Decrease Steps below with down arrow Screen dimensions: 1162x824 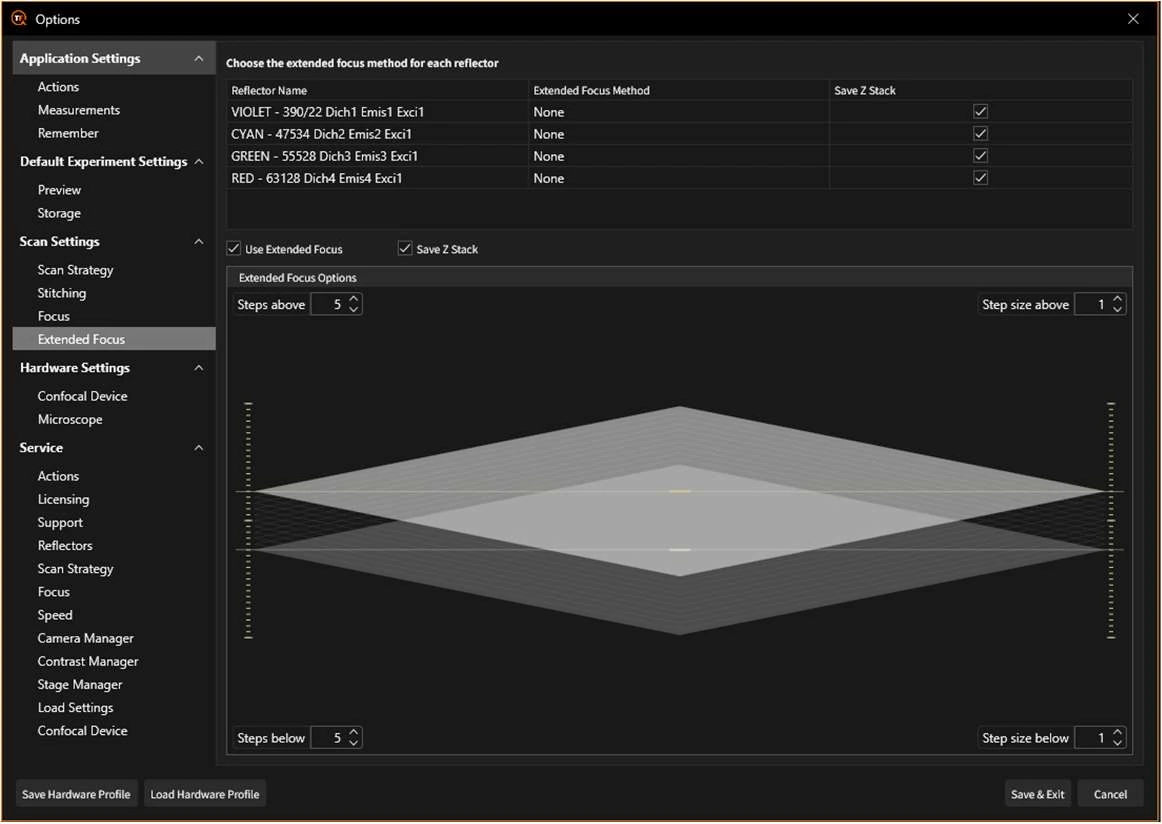point(353,743)
